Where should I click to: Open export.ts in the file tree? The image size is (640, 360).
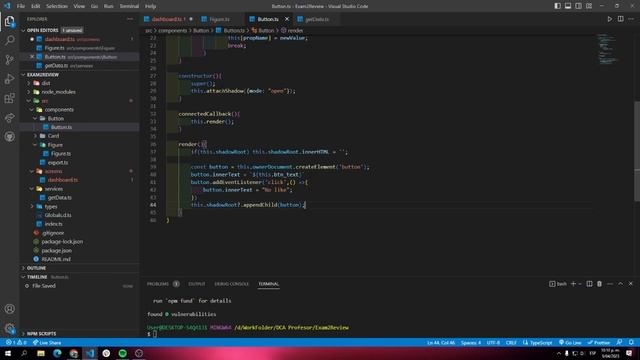(58, 162)
